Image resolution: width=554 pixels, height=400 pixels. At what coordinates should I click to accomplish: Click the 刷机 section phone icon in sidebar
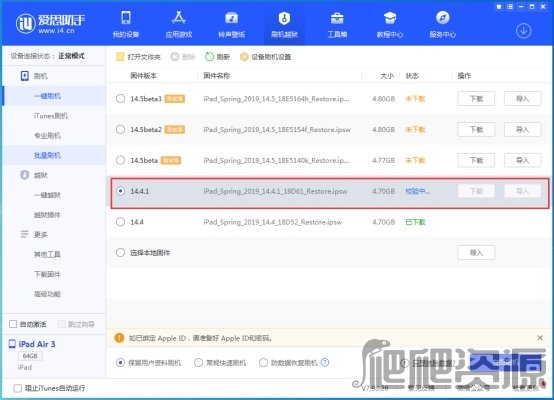point(24,76)
